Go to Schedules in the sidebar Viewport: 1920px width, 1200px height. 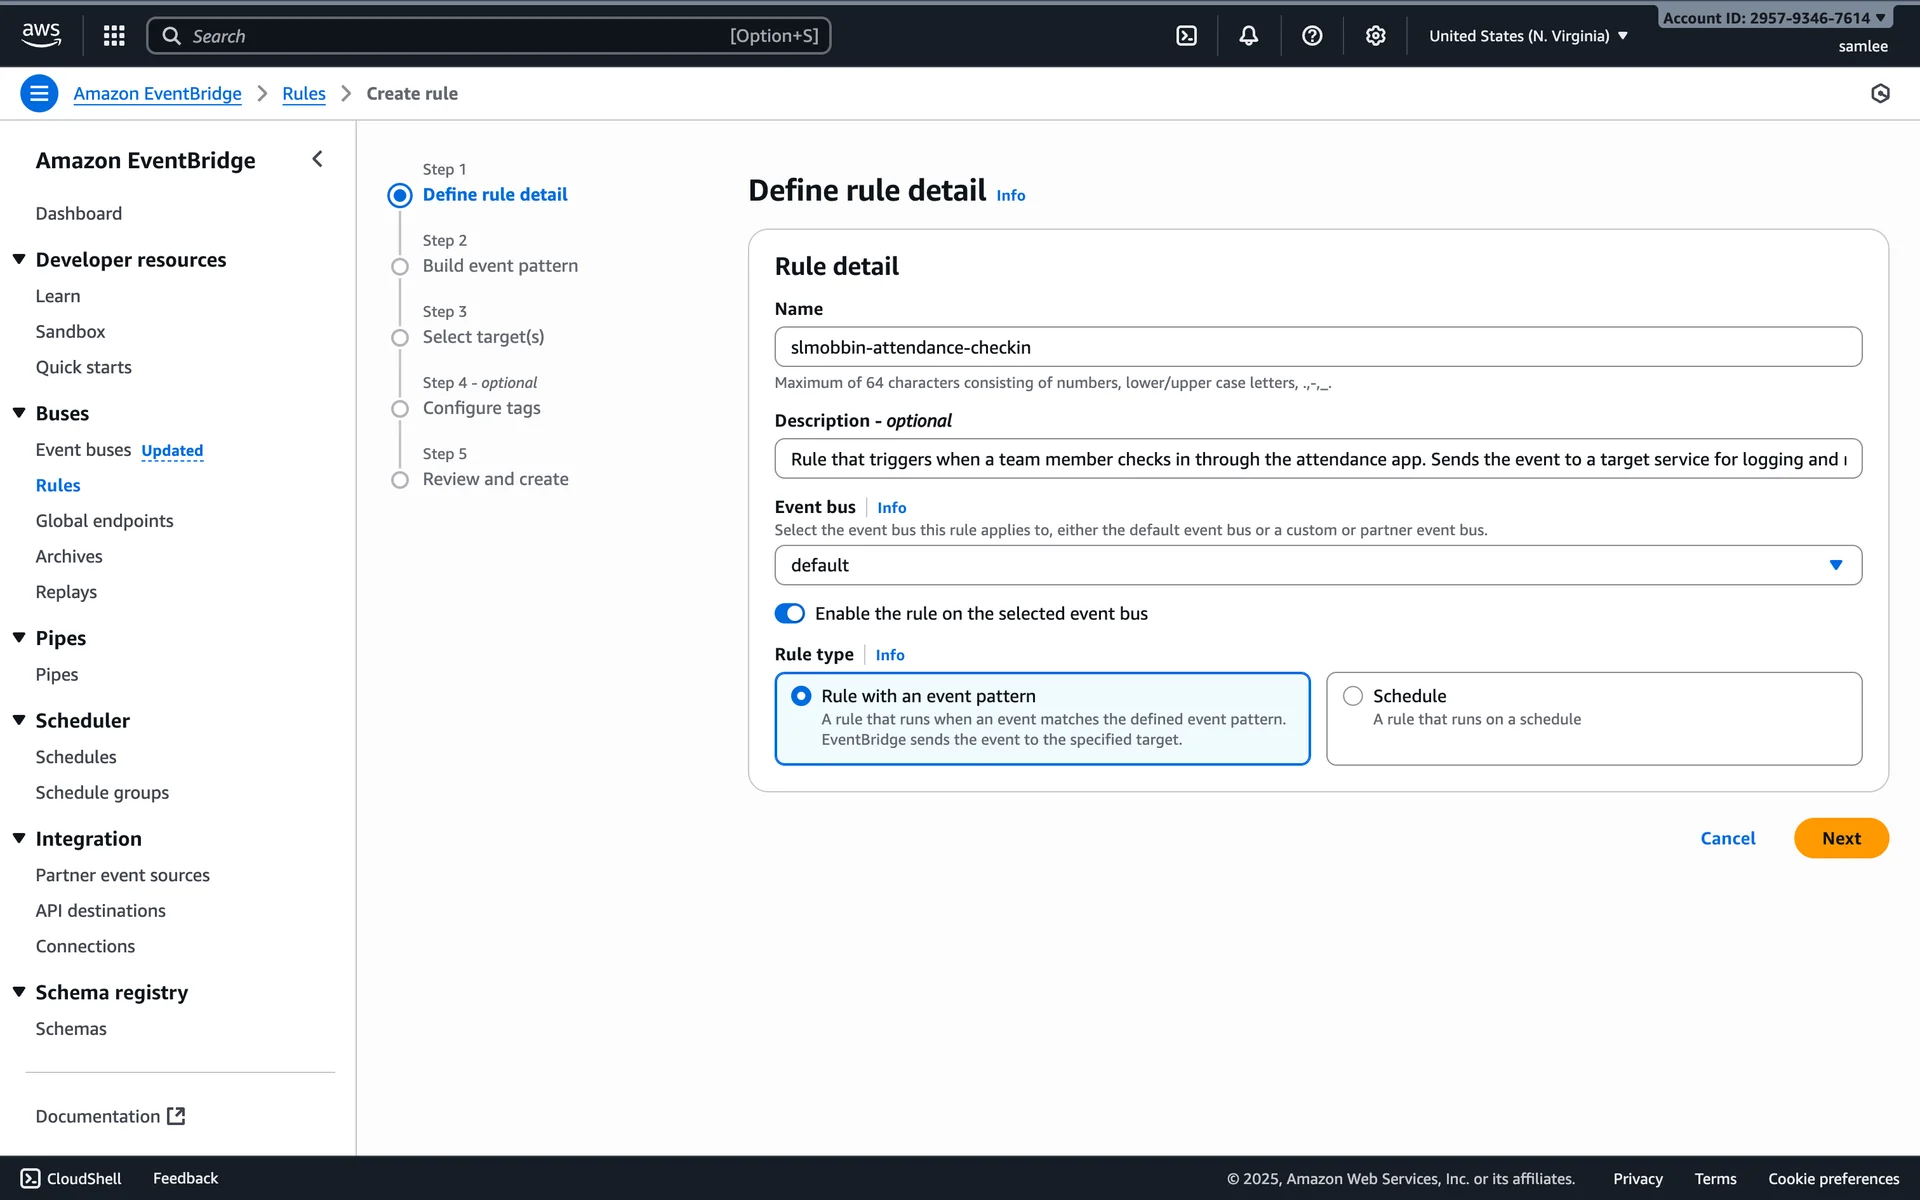coord(76,757)
